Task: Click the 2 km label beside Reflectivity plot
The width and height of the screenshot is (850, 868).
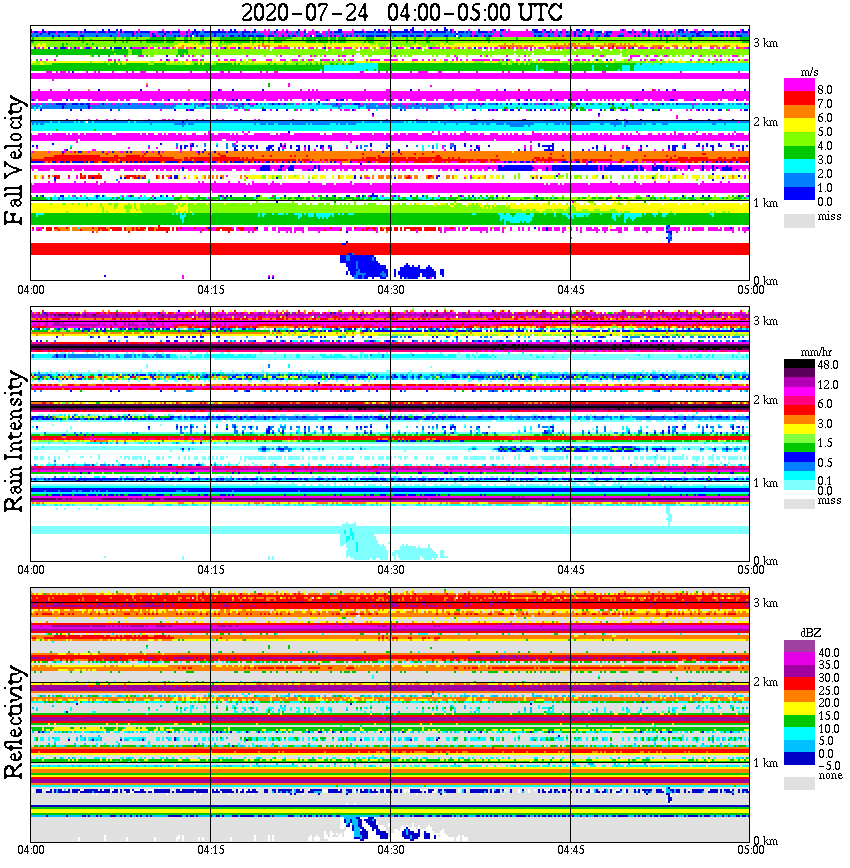Action: pos(765,682)
